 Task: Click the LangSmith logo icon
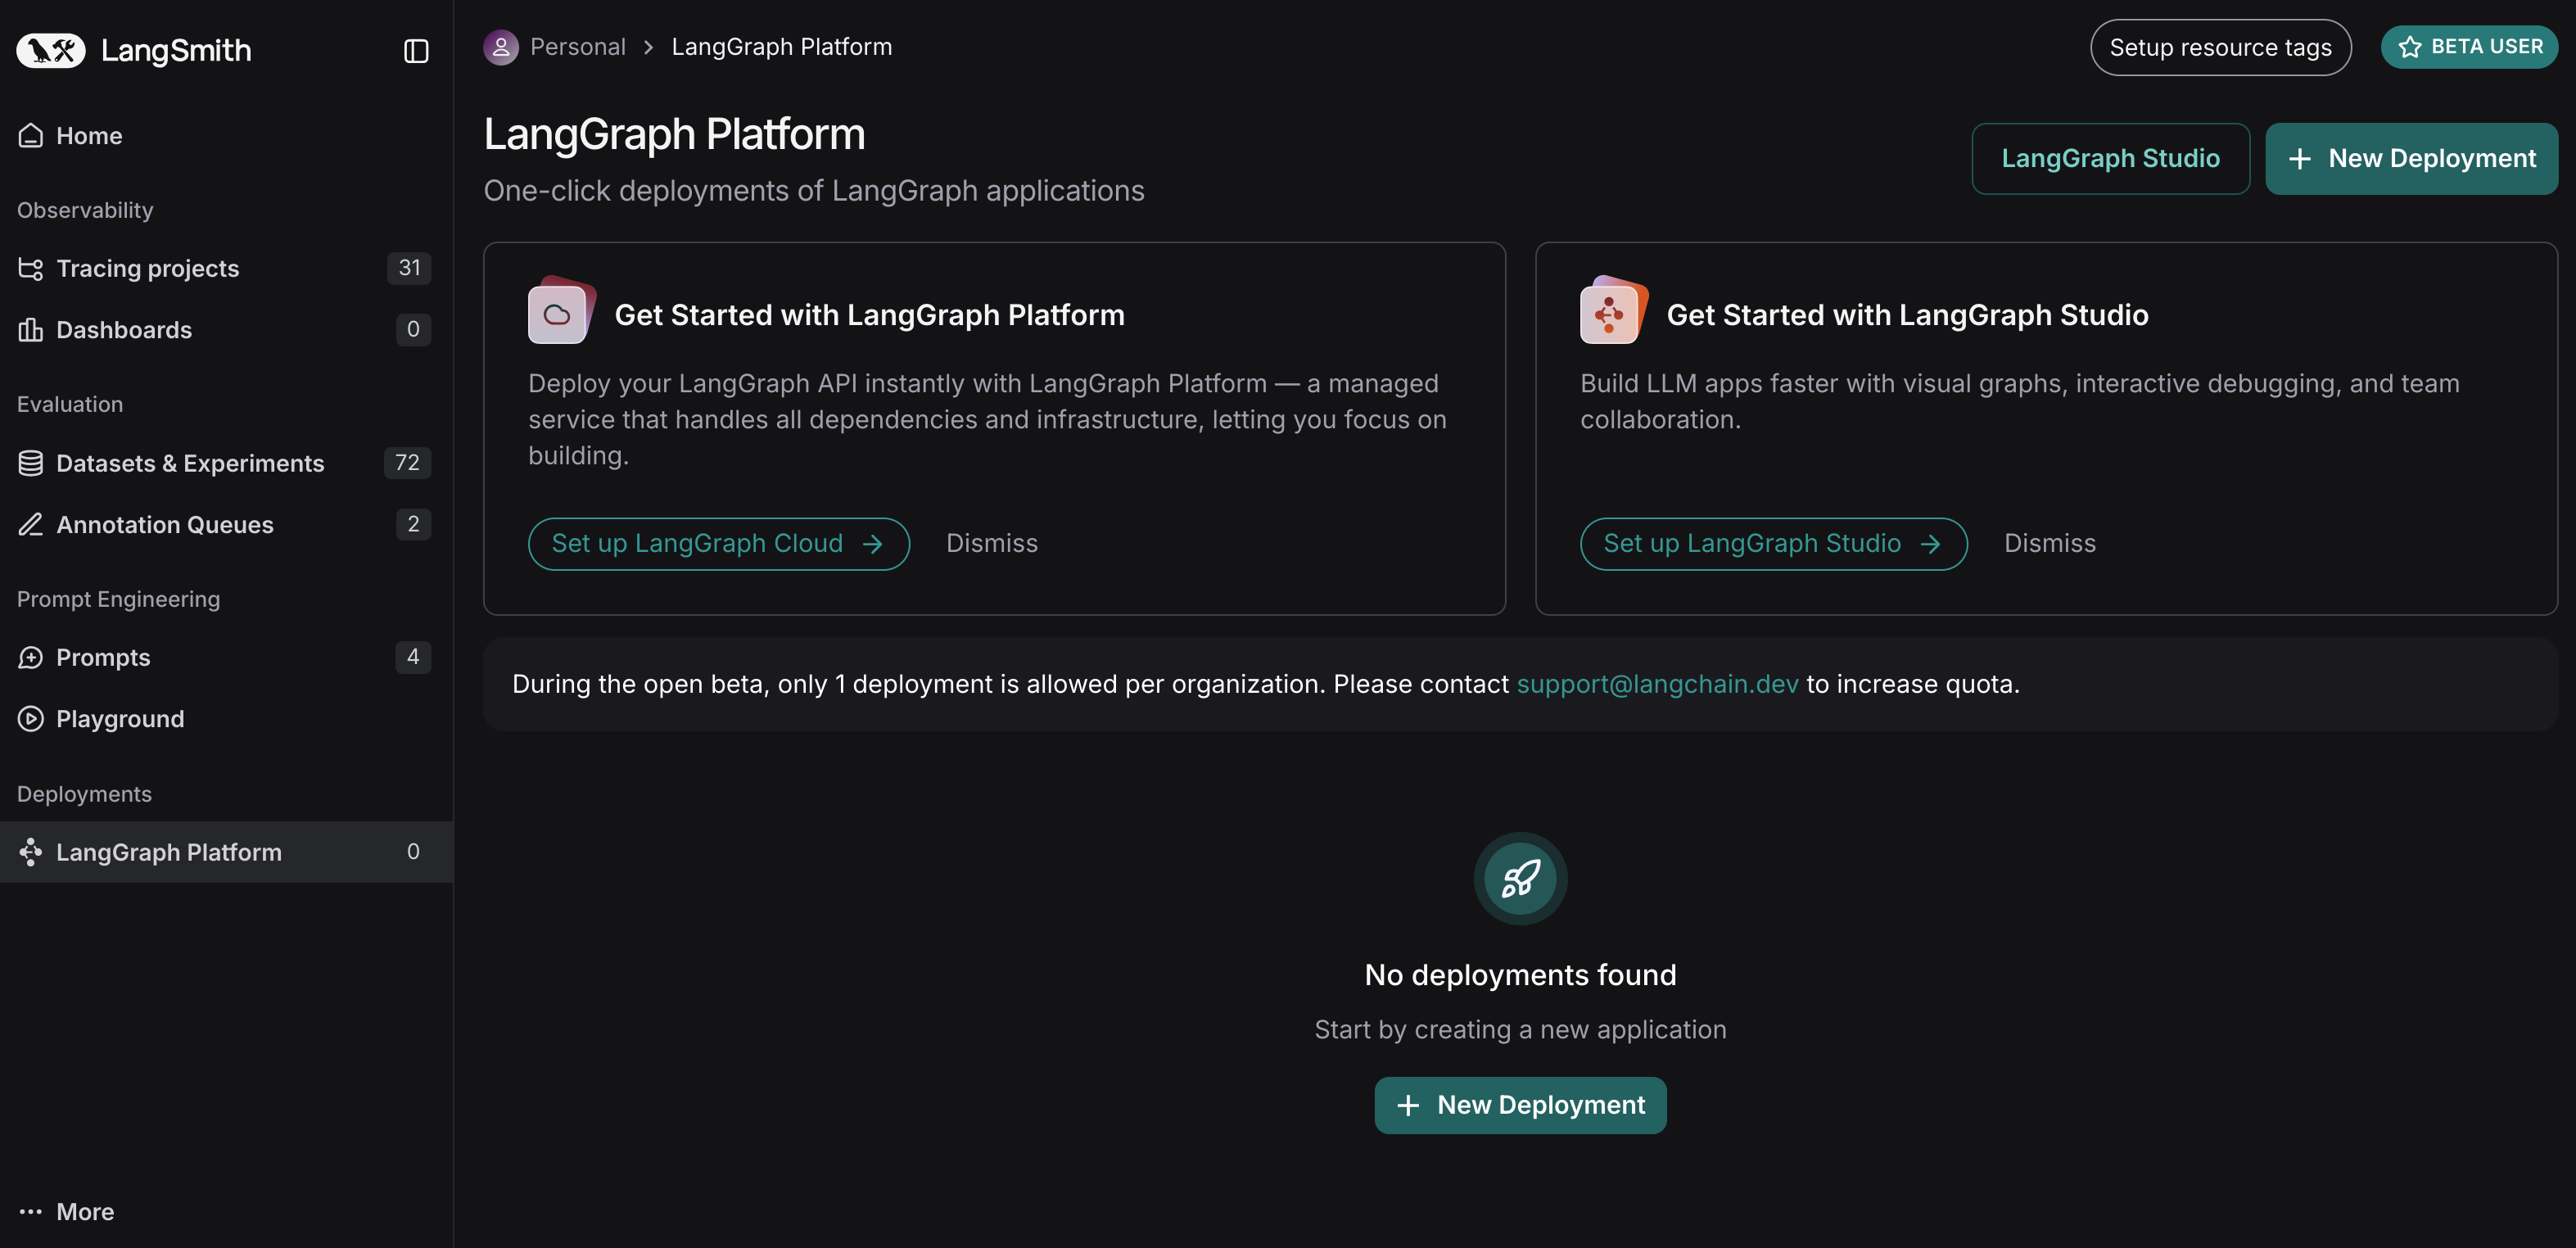point(51,50)
